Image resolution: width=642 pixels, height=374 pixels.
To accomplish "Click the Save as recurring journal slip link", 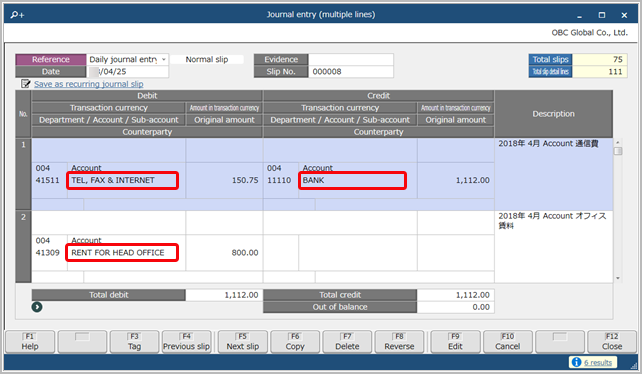I will [88, 84].
